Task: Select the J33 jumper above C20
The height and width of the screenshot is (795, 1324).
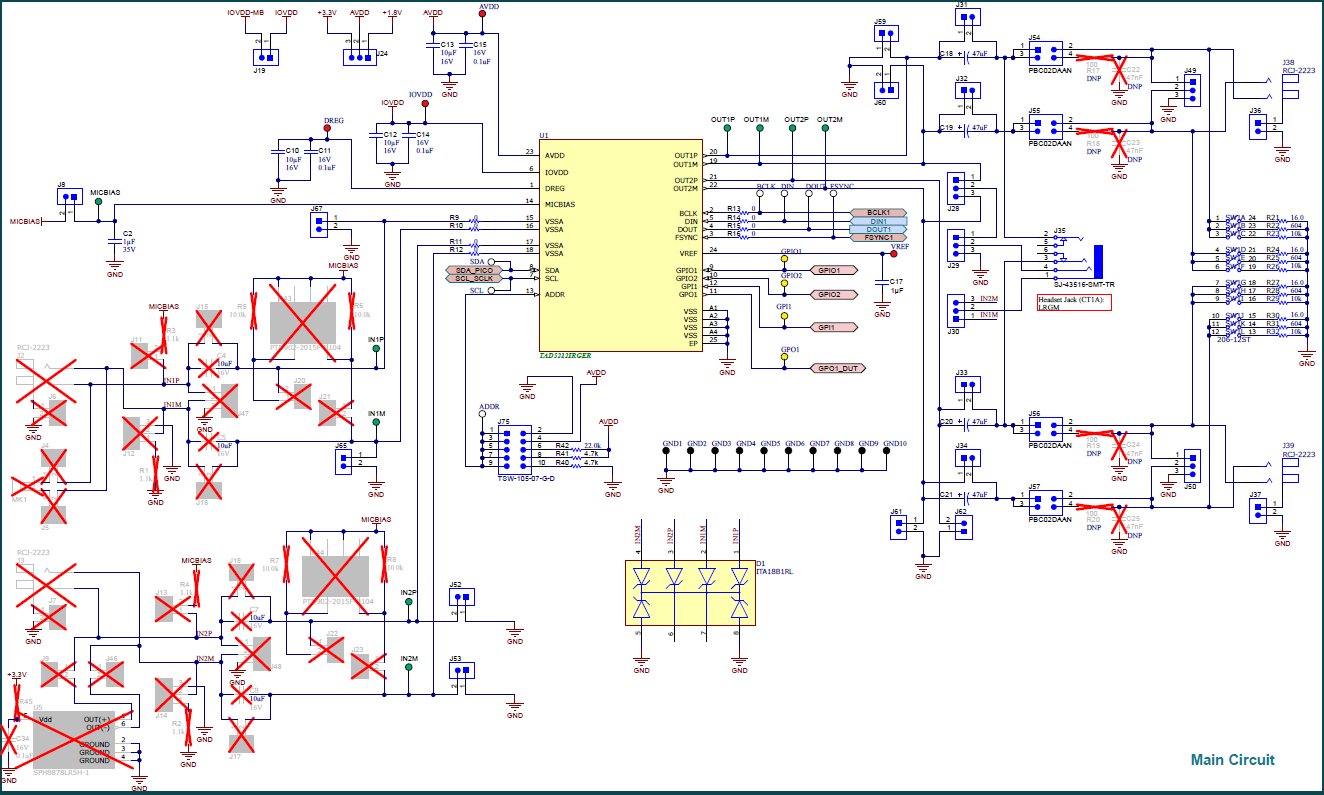Action: coord(968,385)
